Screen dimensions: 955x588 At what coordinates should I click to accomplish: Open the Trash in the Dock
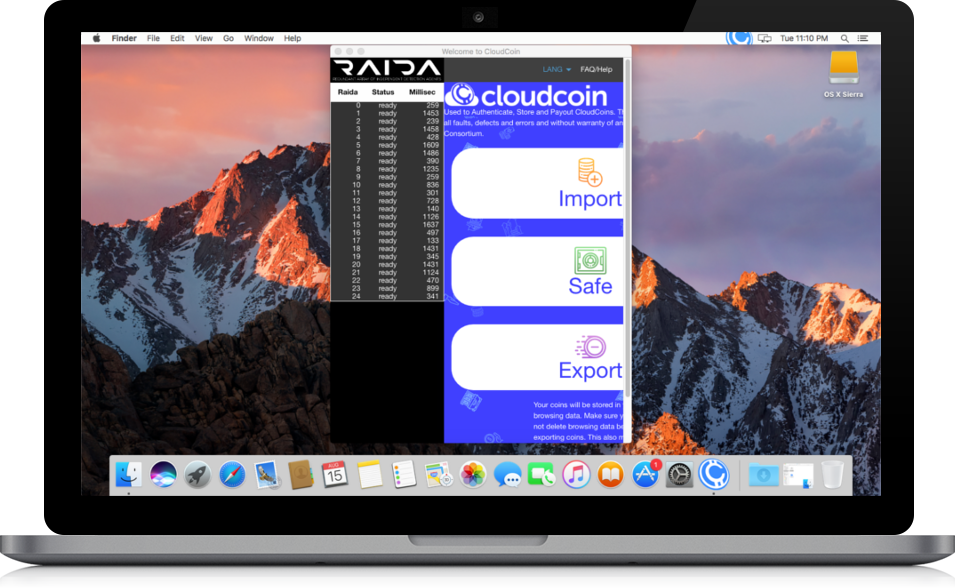(x=833, y=475)
